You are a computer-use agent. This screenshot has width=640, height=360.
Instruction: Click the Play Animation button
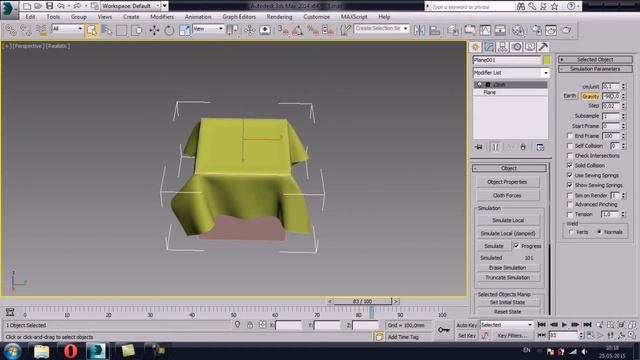coord(564,325)
